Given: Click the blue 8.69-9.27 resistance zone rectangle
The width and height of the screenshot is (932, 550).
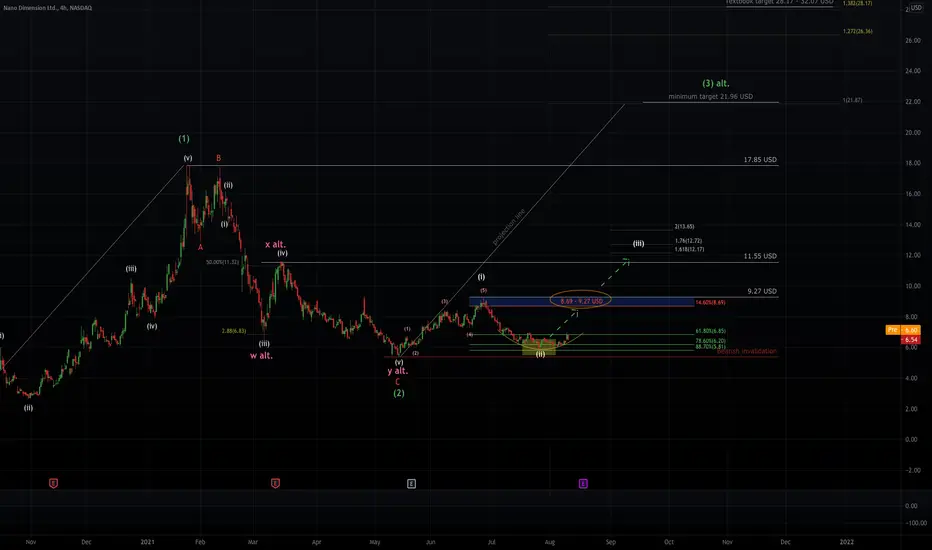Looking at the screenshot, I should [x=581, y=302].
